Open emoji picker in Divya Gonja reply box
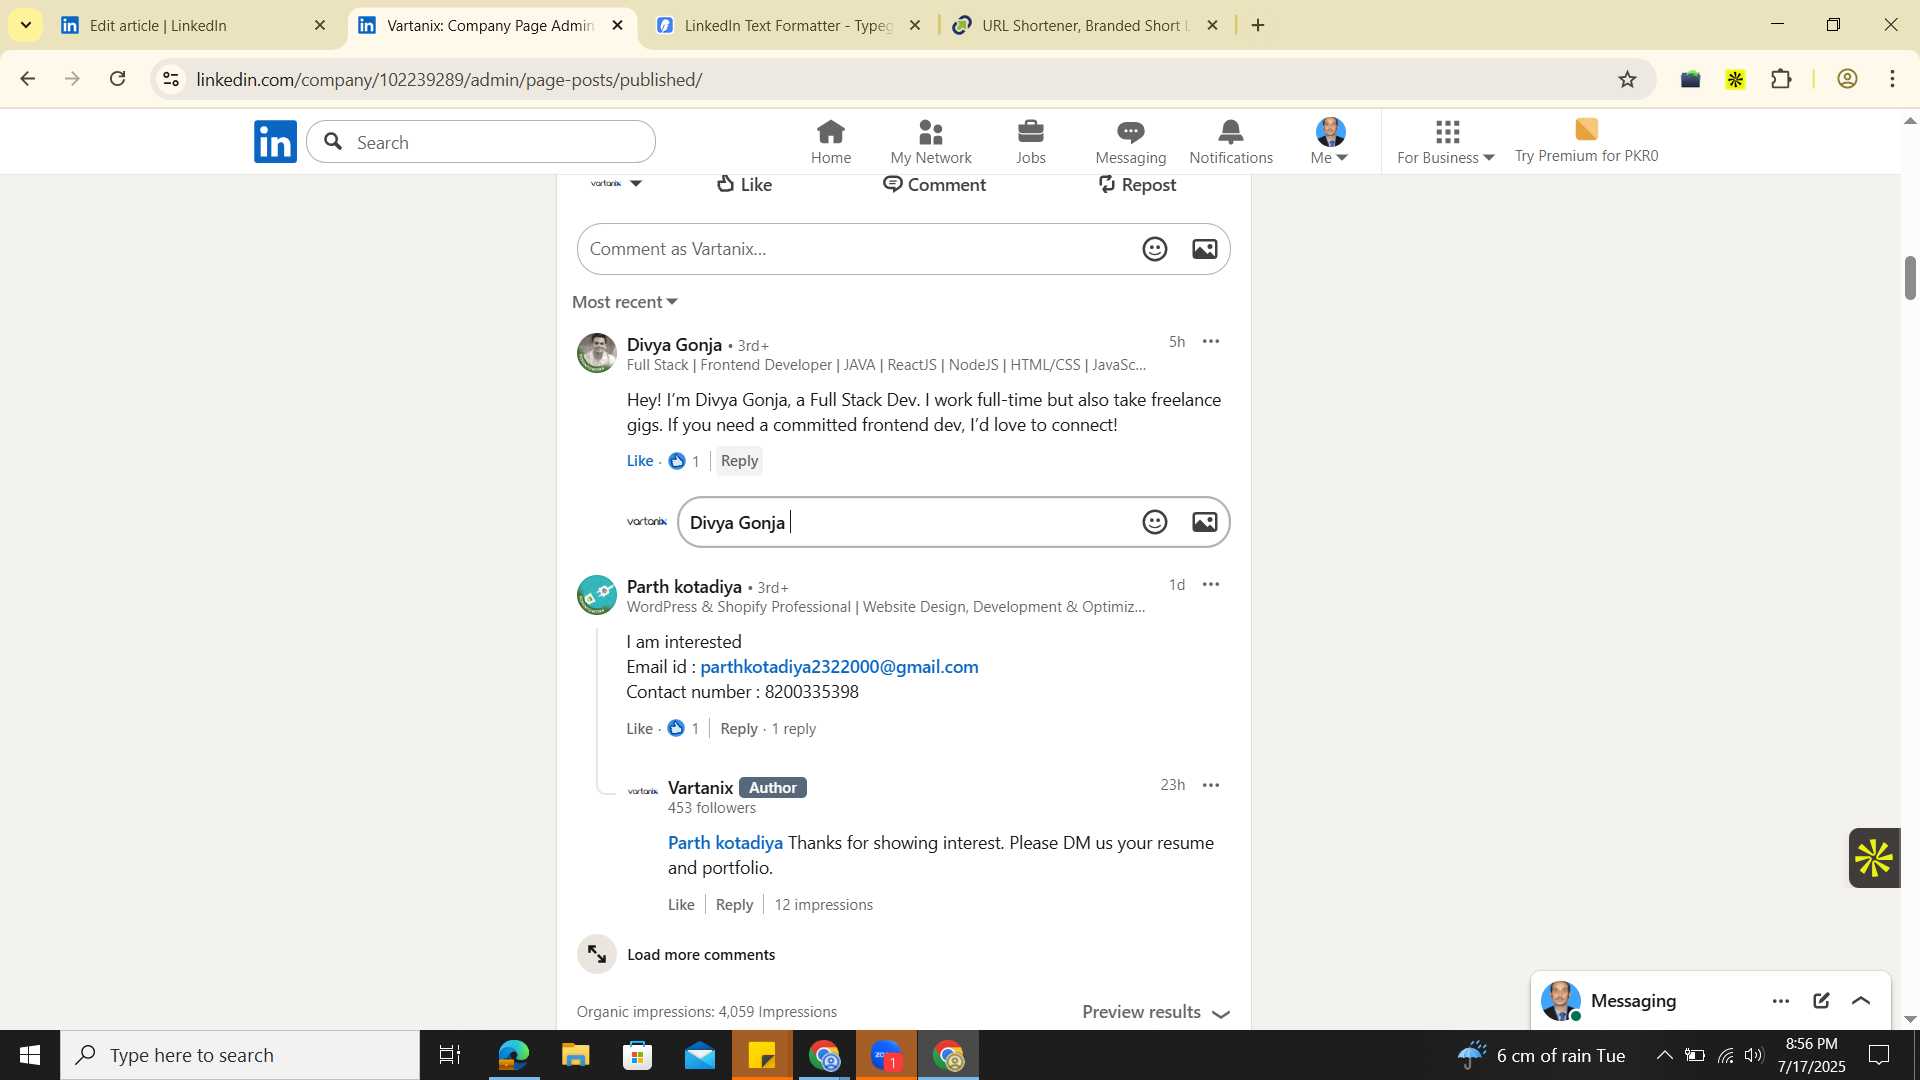This screenshot has width=1920, height=1080. coord(1155,522)
